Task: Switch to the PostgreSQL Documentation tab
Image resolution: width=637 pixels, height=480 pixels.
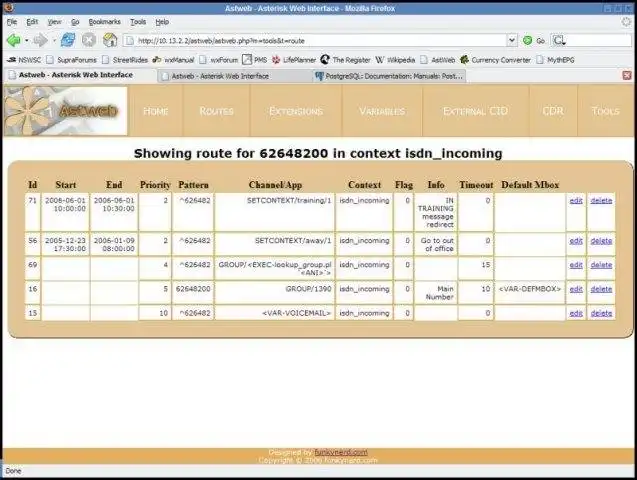Action: pyautogui.click(x=389, y=76)
